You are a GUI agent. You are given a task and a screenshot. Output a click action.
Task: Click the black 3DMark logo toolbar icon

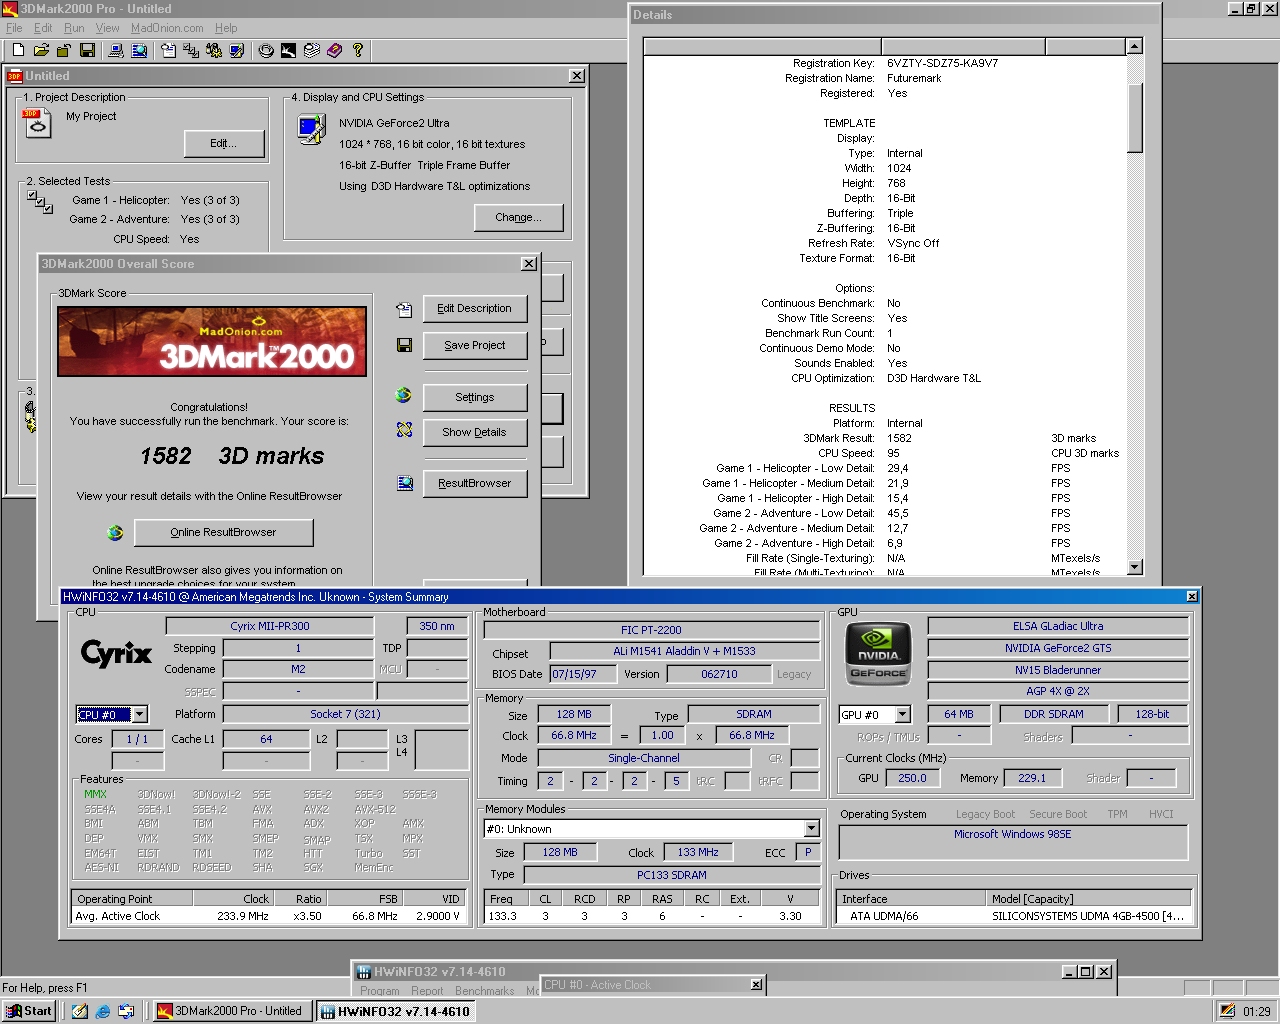click(x=288, y=50)
